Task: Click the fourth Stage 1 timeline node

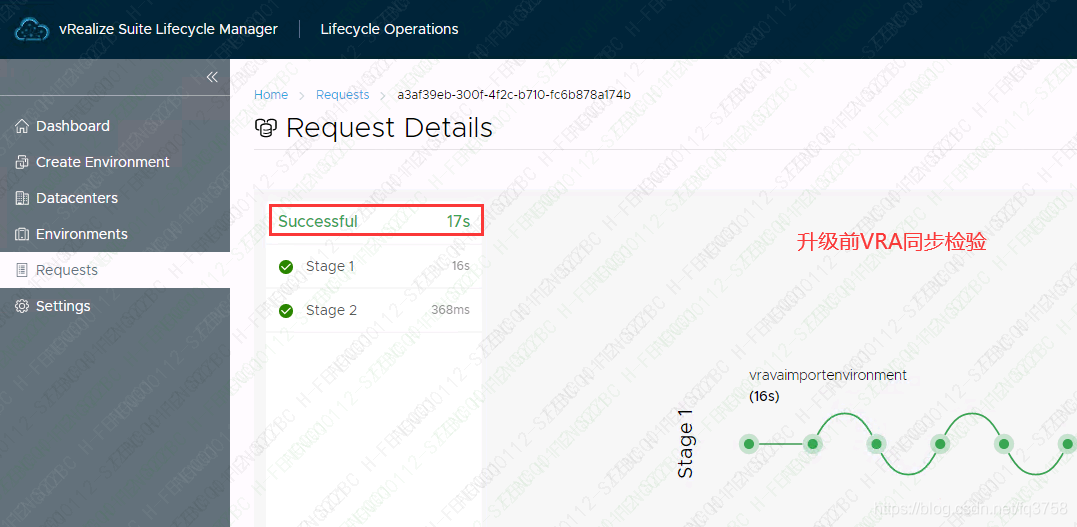Action: coord(940,445)
